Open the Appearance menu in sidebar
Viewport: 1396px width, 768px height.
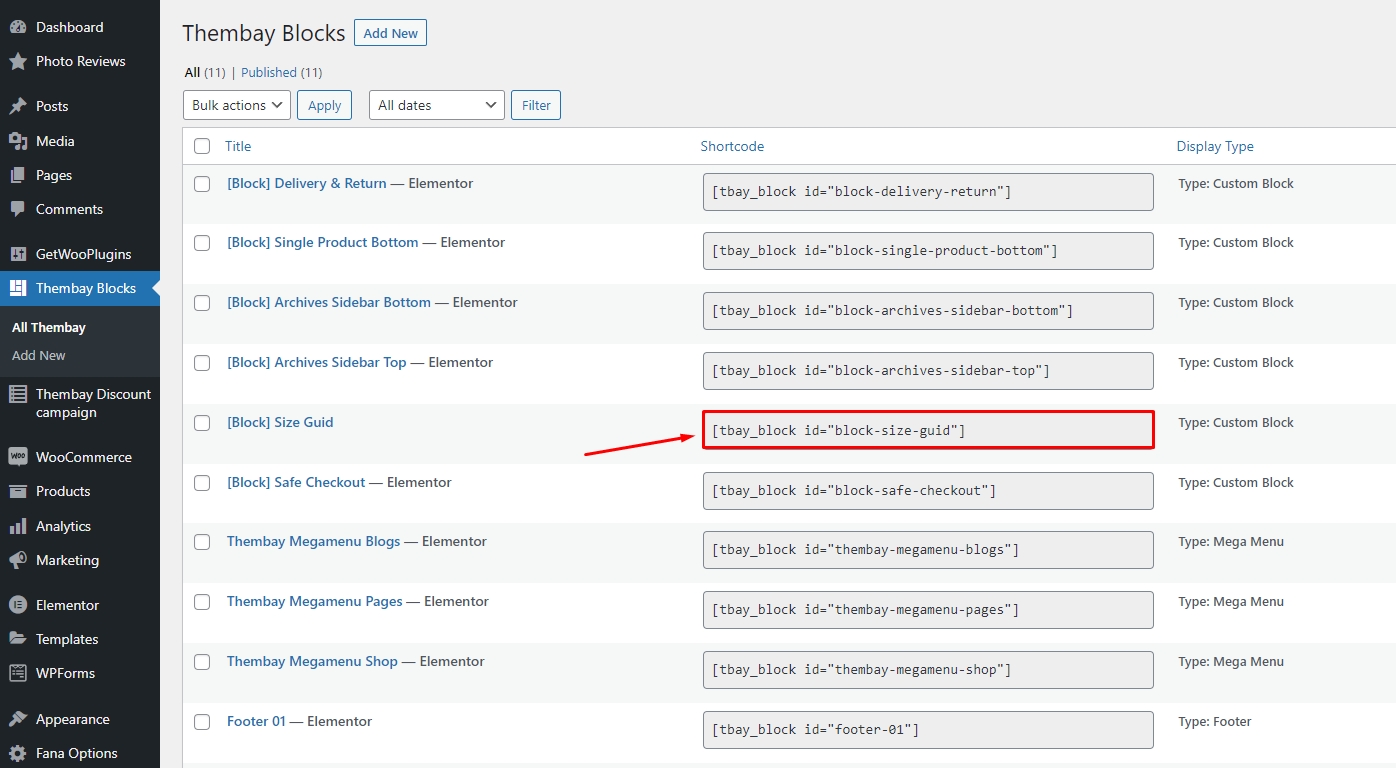72,719
